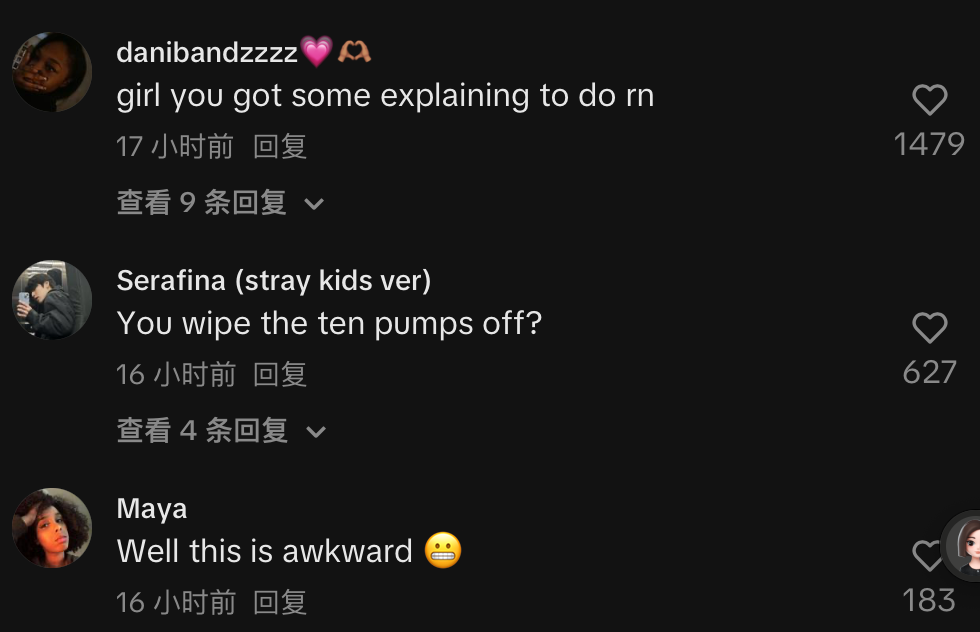Open Maya username link
This screenshot has height=632, width=980.
tap(152, 509)
